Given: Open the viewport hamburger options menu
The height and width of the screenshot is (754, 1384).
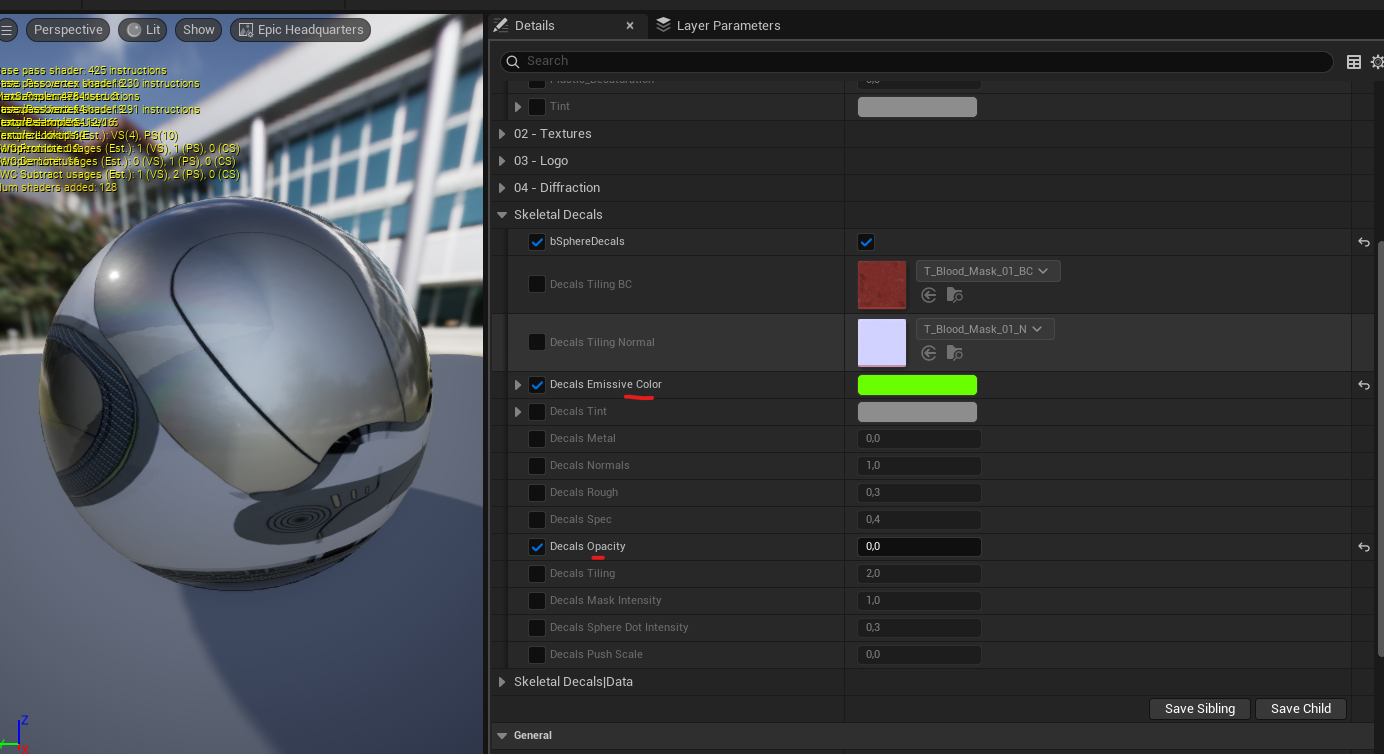Looking at the screenshot, I should coord(8,30).
